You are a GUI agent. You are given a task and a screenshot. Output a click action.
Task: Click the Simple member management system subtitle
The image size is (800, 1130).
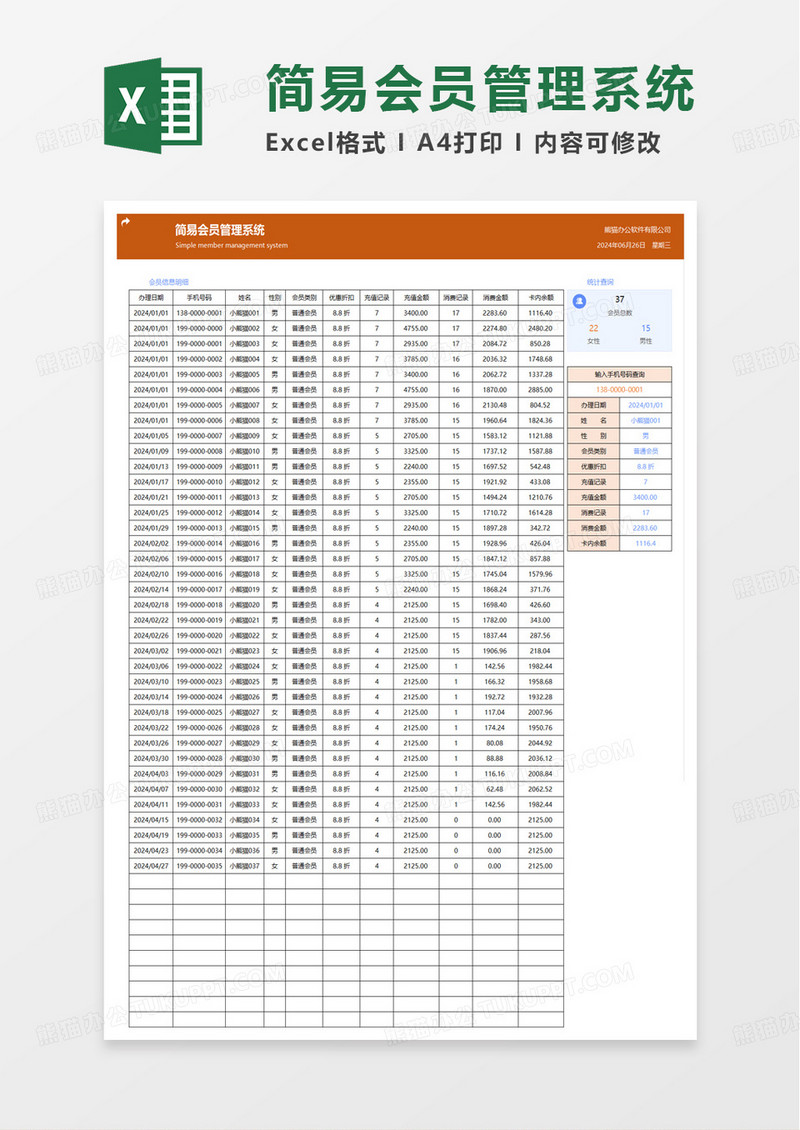pos(231,246)
